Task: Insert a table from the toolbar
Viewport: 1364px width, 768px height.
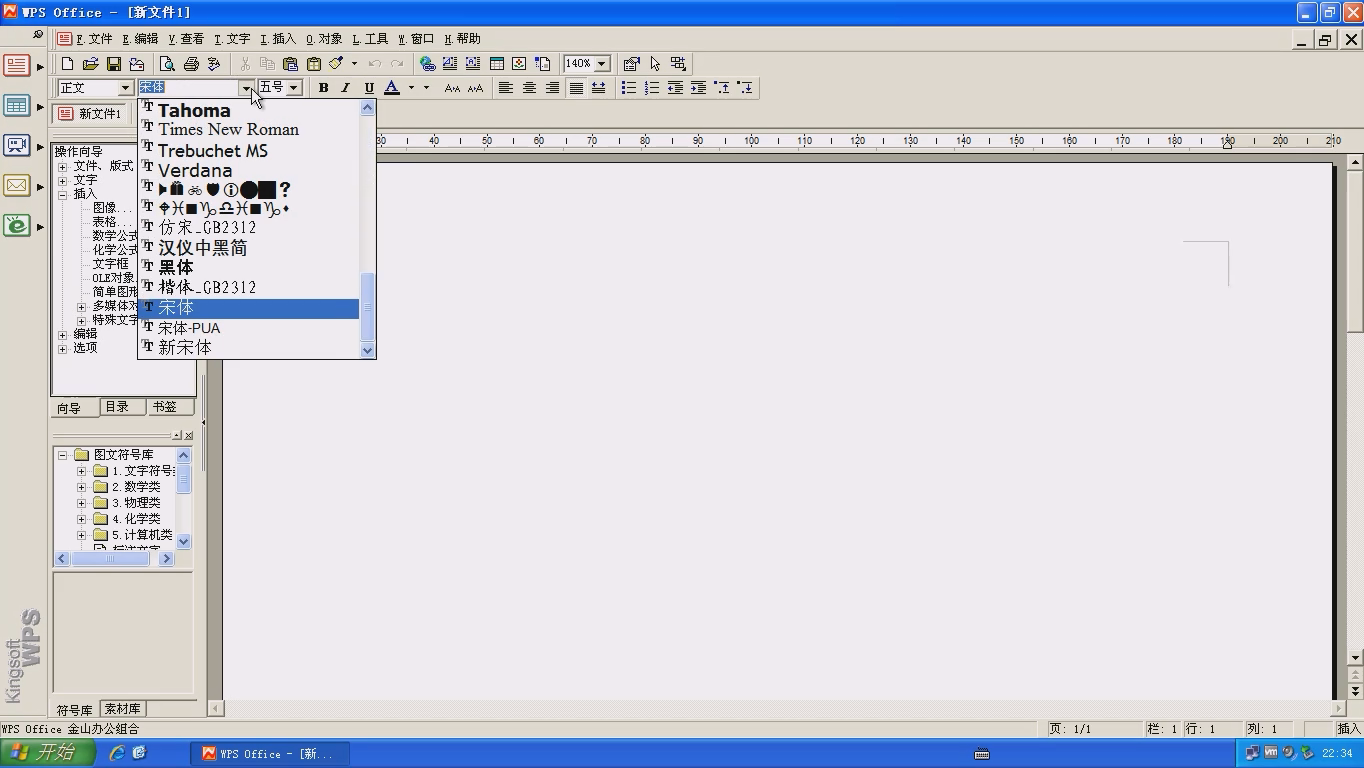Action: coord(496,64)
